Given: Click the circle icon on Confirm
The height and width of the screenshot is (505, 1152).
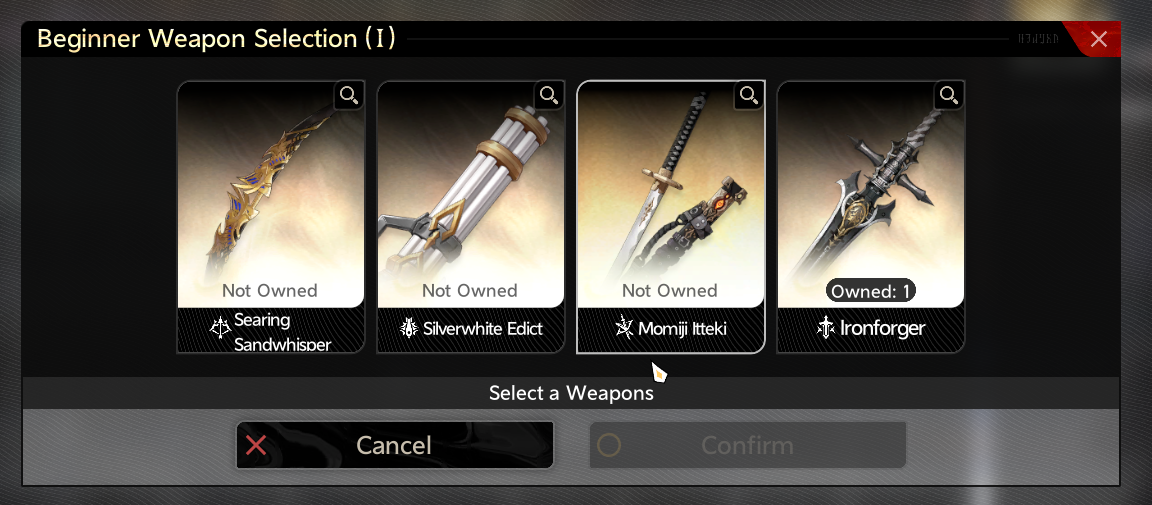Looking at the screenshot, I should [609, 445].
